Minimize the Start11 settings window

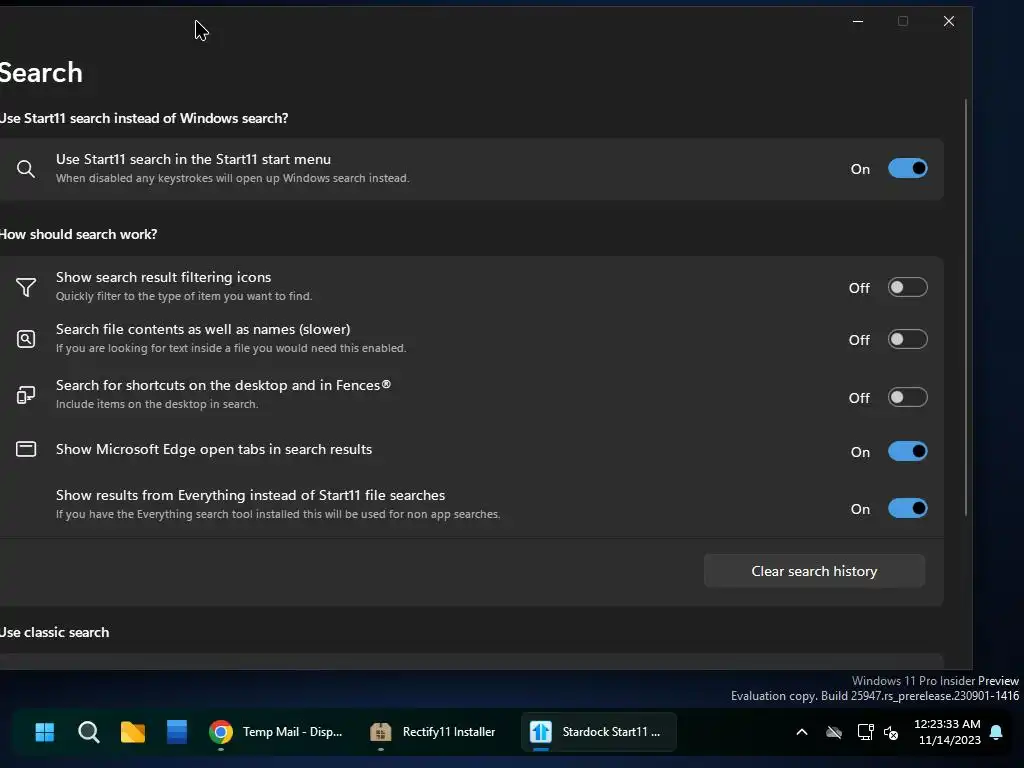pyautogui.click(x=858, y=22)
